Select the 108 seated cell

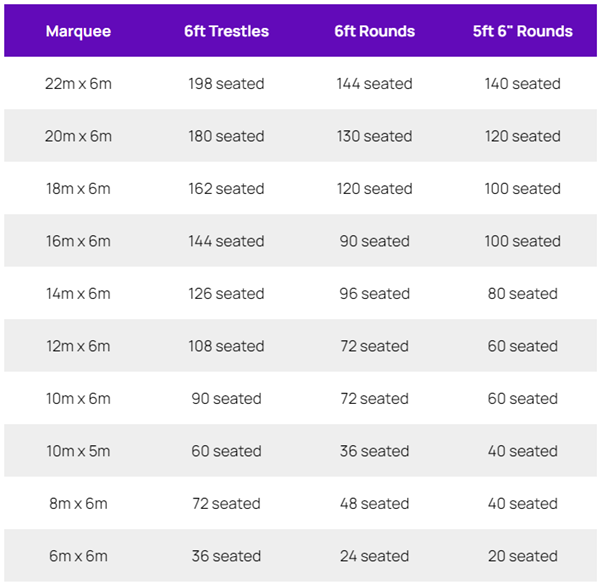pos(227,346)
